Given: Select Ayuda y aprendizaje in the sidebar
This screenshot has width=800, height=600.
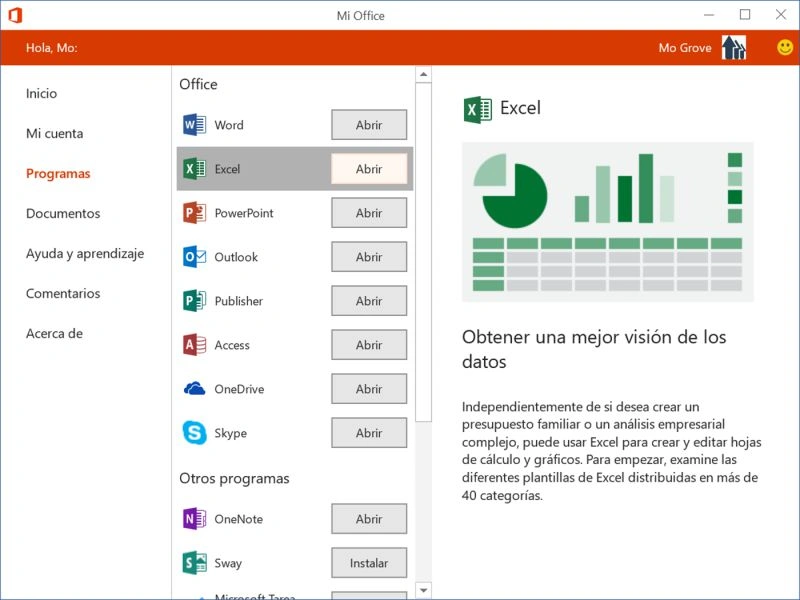Looking at the screenshot, I should pos(85,254).
